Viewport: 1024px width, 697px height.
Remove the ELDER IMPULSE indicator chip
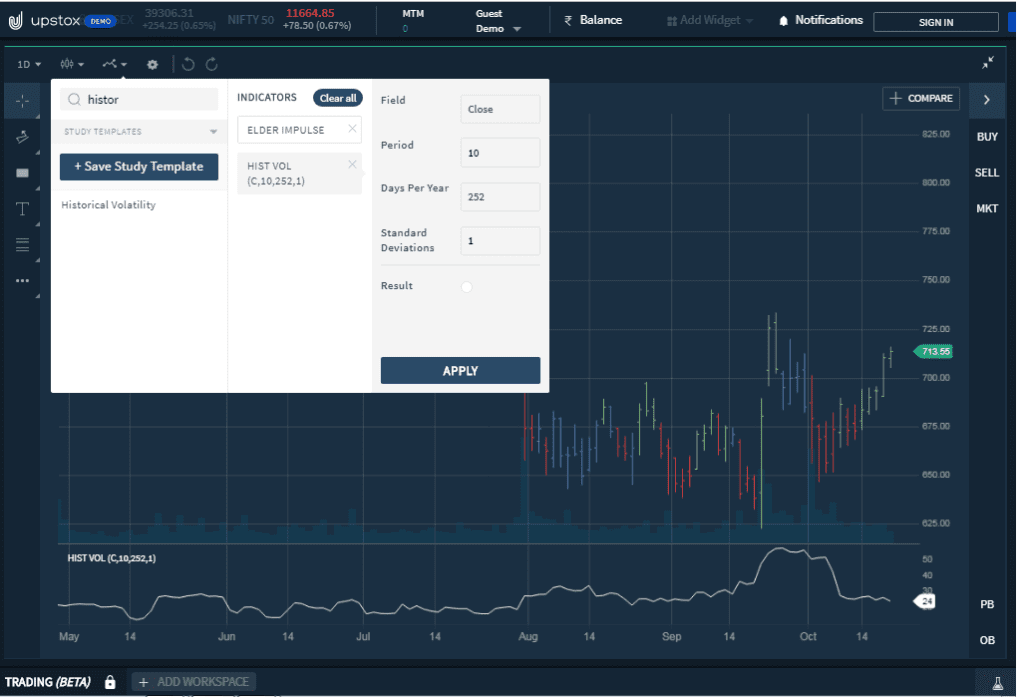(x=352, y=129)
